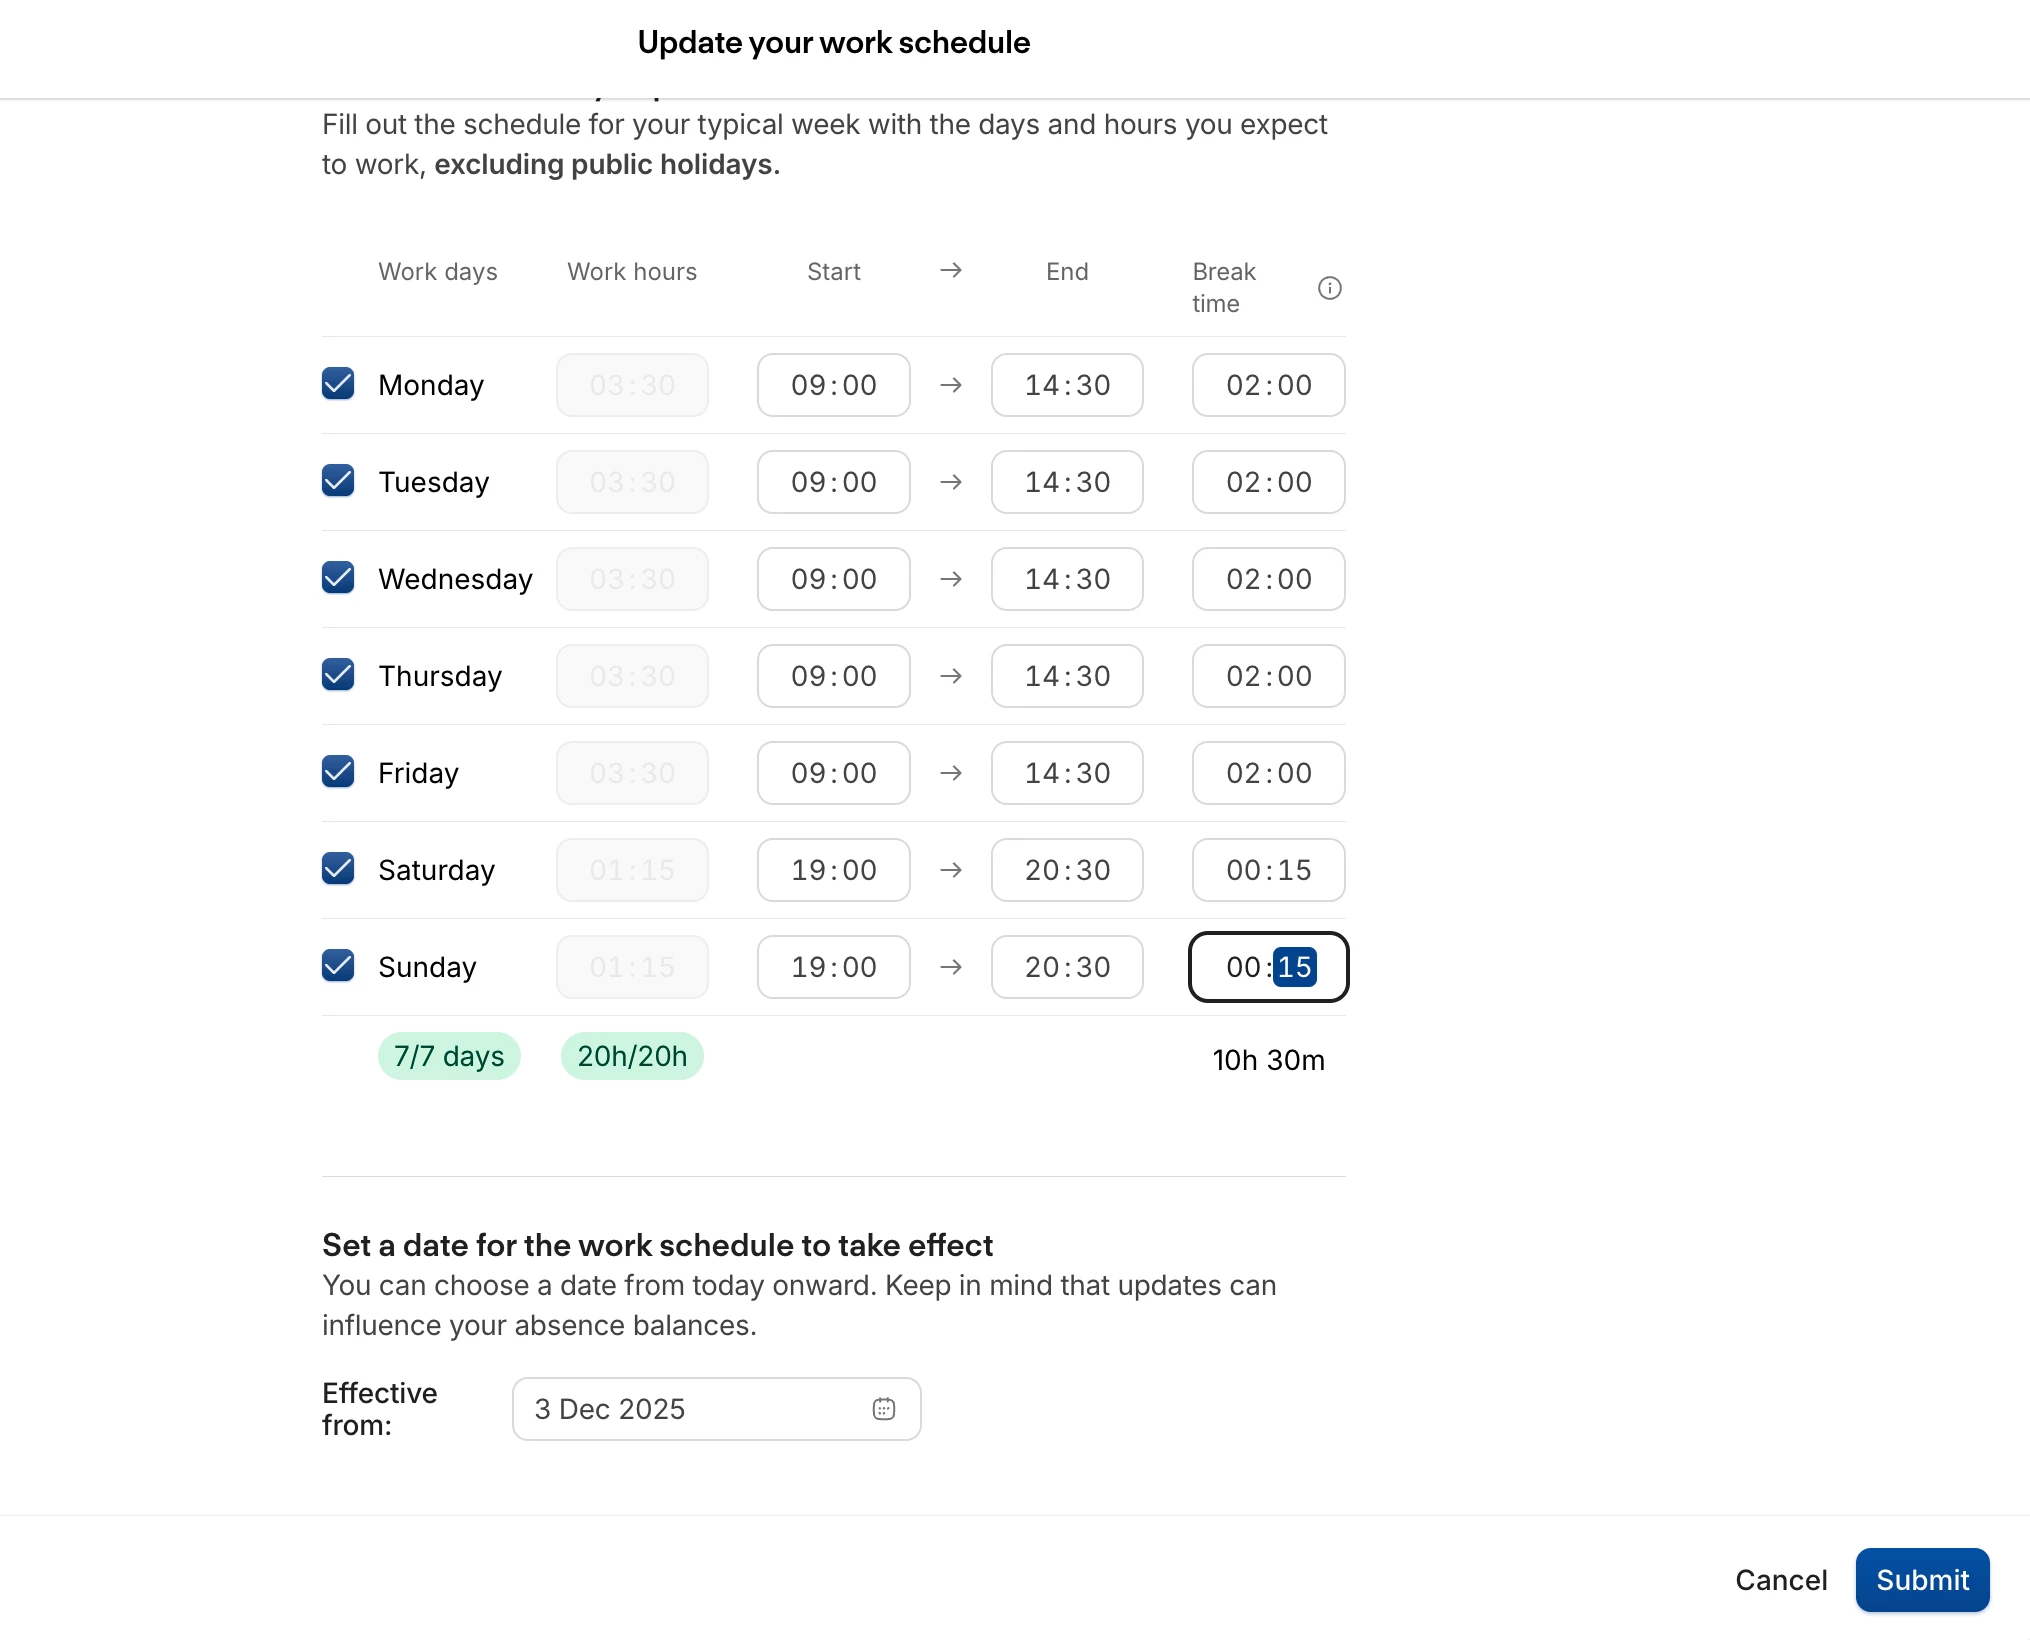
Task: Edit Friday start time field
Action: pos(833,773)
